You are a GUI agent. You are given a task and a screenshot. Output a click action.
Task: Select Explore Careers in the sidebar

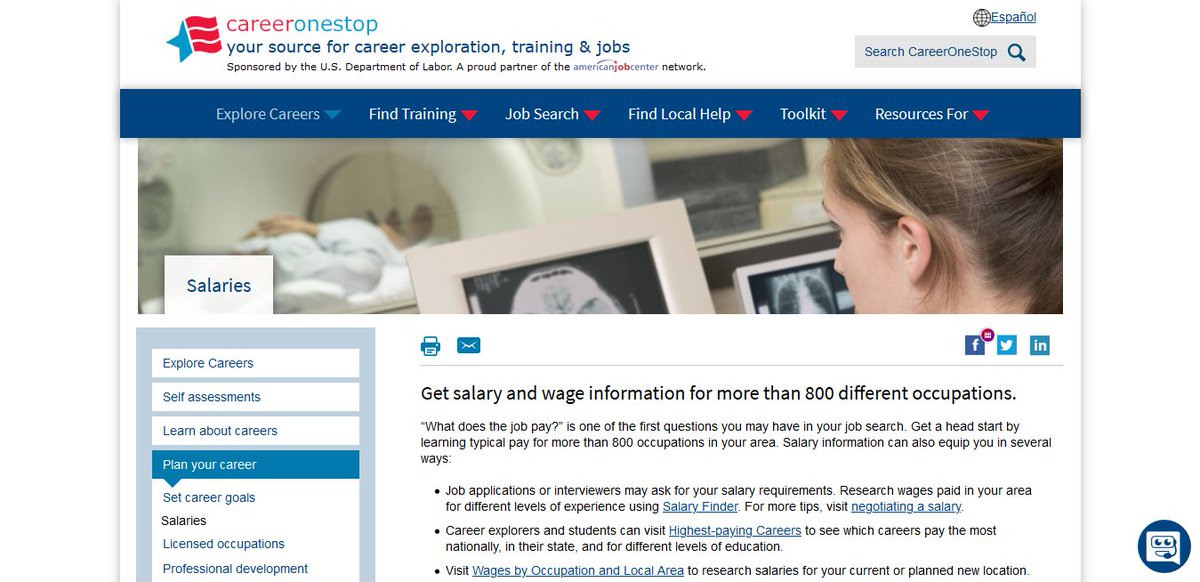[x=255, y=363]
